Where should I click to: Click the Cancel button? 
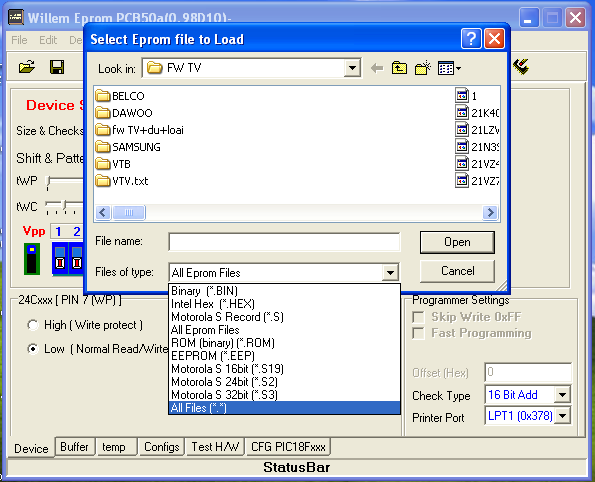[x=457, y=271]
